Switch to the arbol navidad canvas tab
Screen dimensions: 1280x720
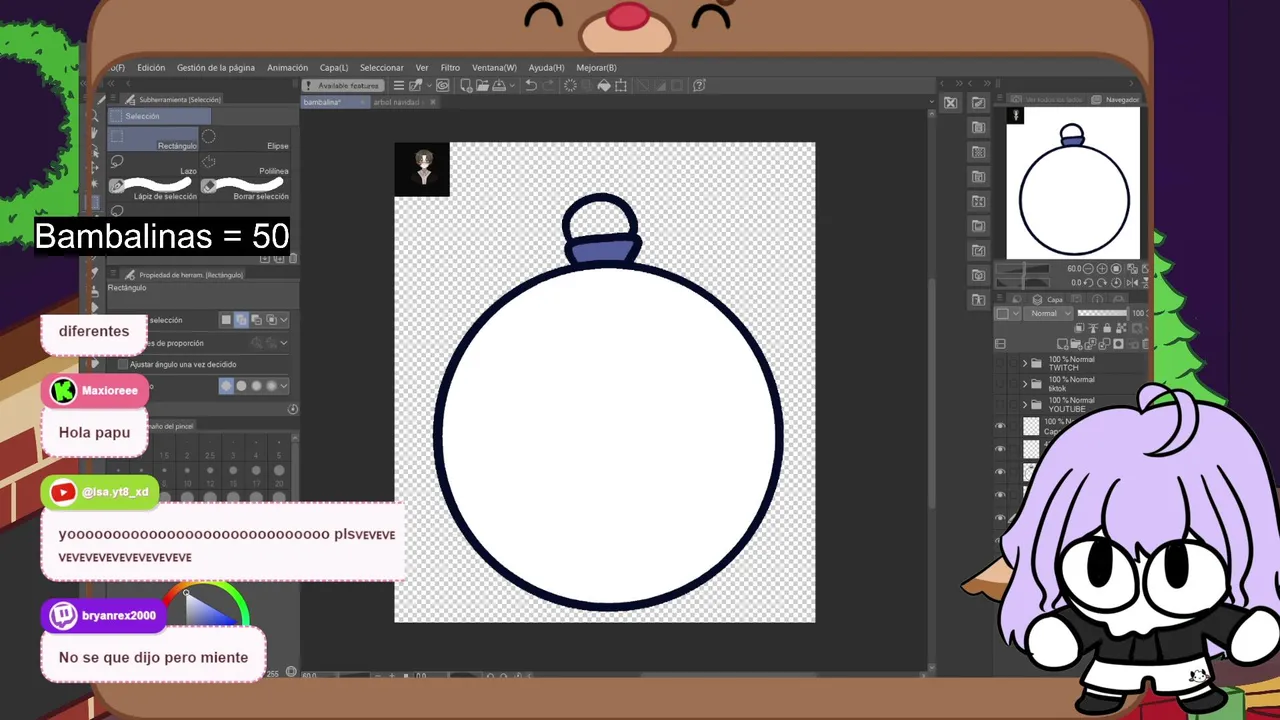coord(396,102)
